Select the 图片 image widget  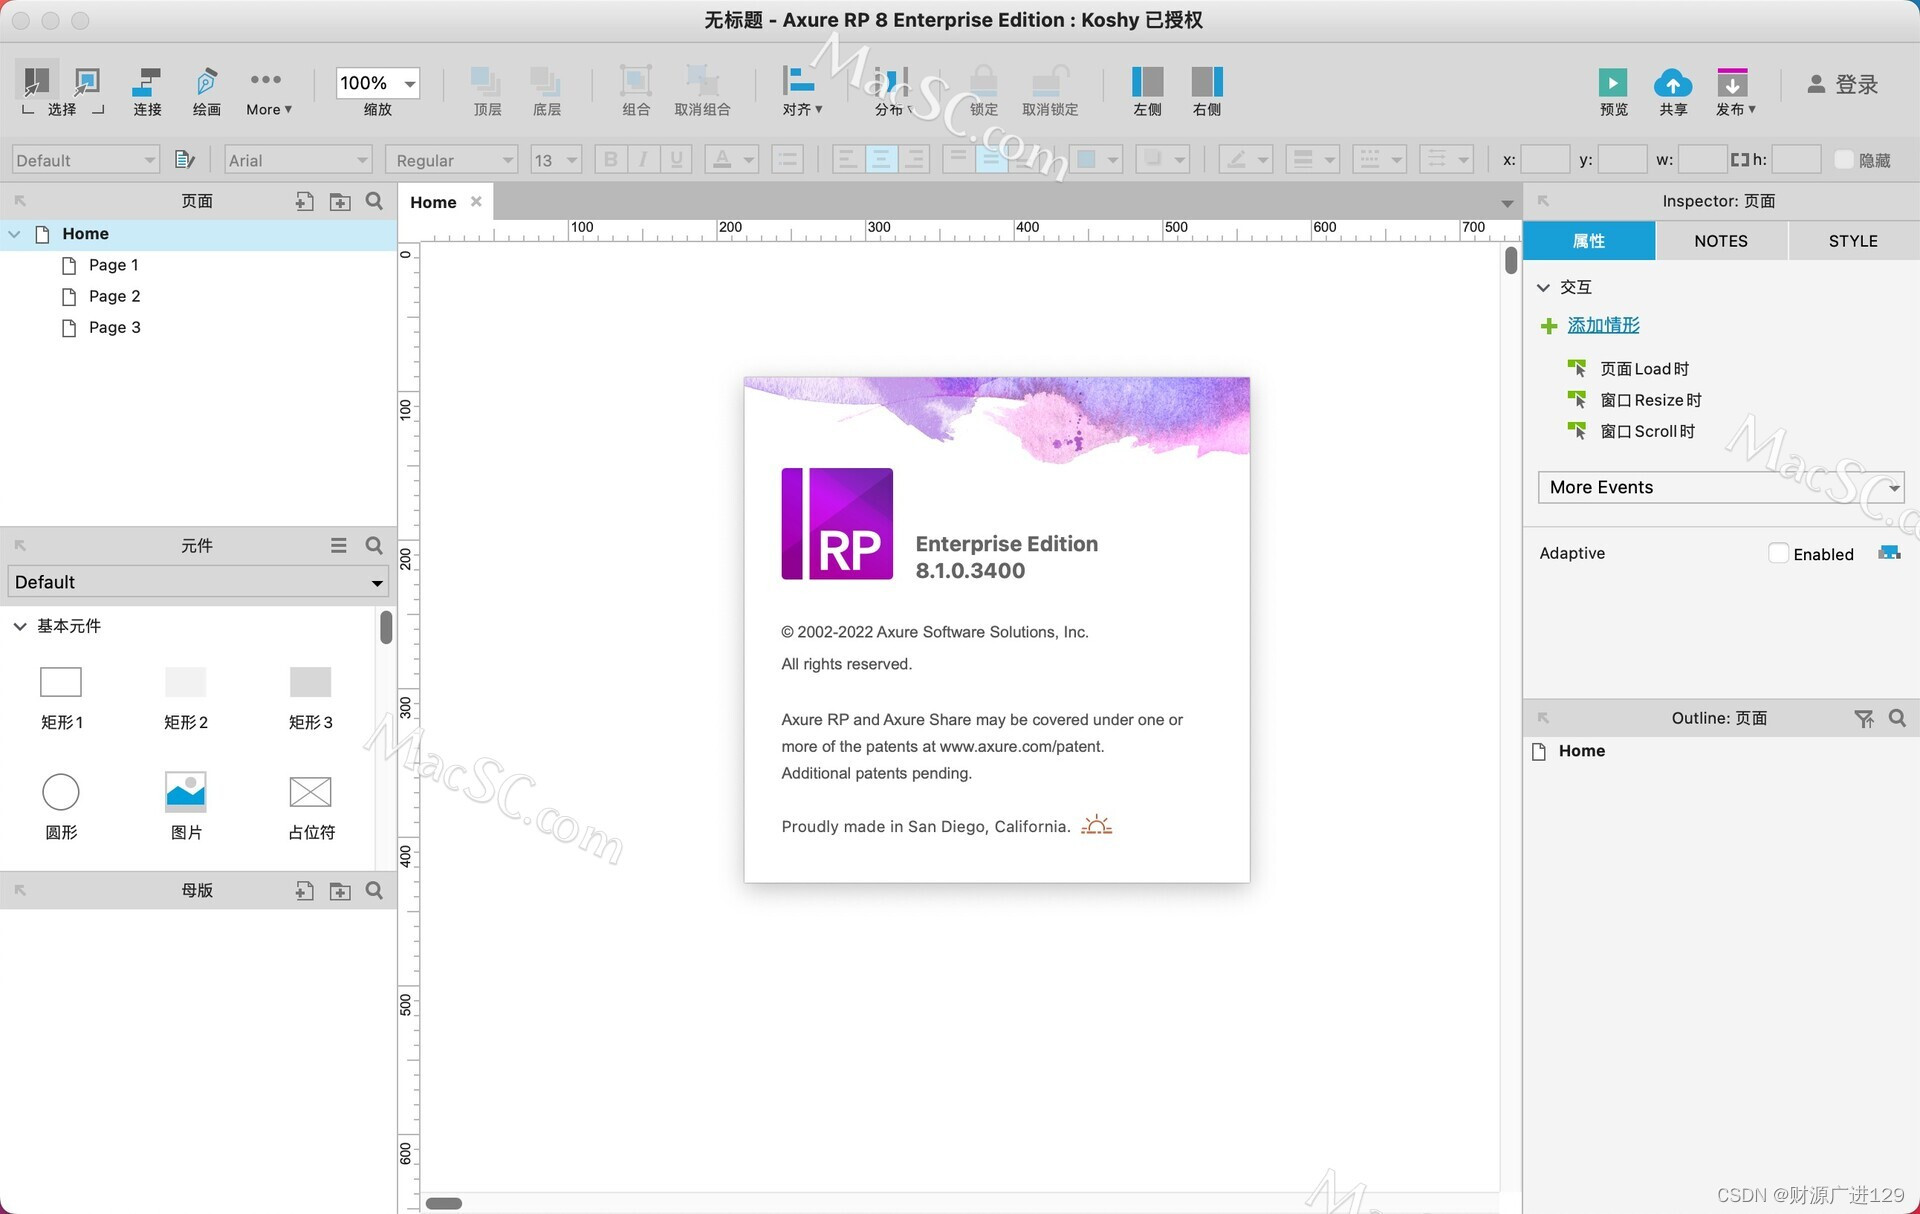pos(186,807)
